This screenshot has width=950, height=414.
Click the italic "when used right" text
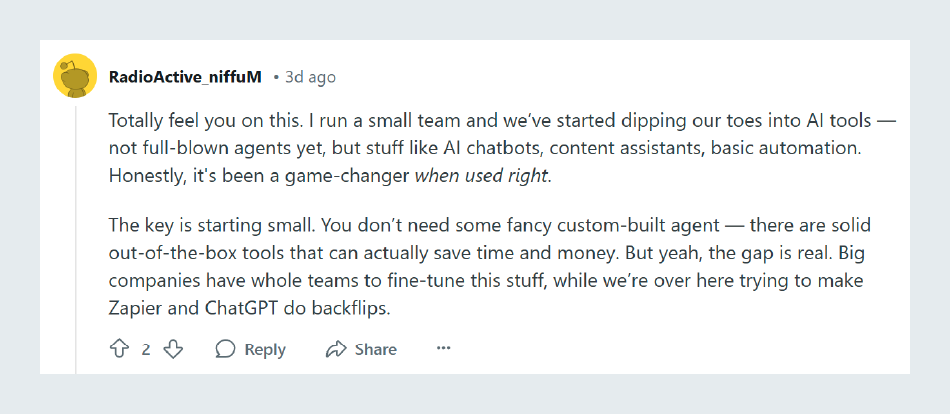click(x=482, y=177)
